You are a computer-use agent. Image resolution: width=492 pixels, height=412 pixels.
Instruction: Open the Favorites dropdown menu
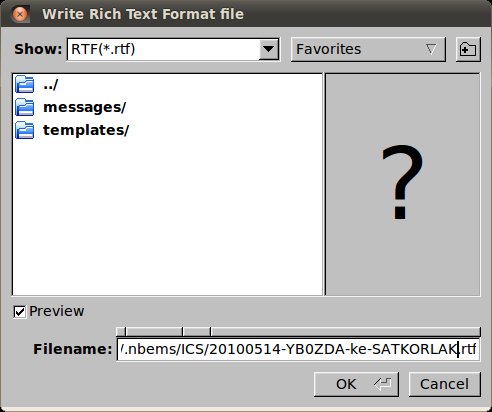pyautogui.click(x=368, y=49)
